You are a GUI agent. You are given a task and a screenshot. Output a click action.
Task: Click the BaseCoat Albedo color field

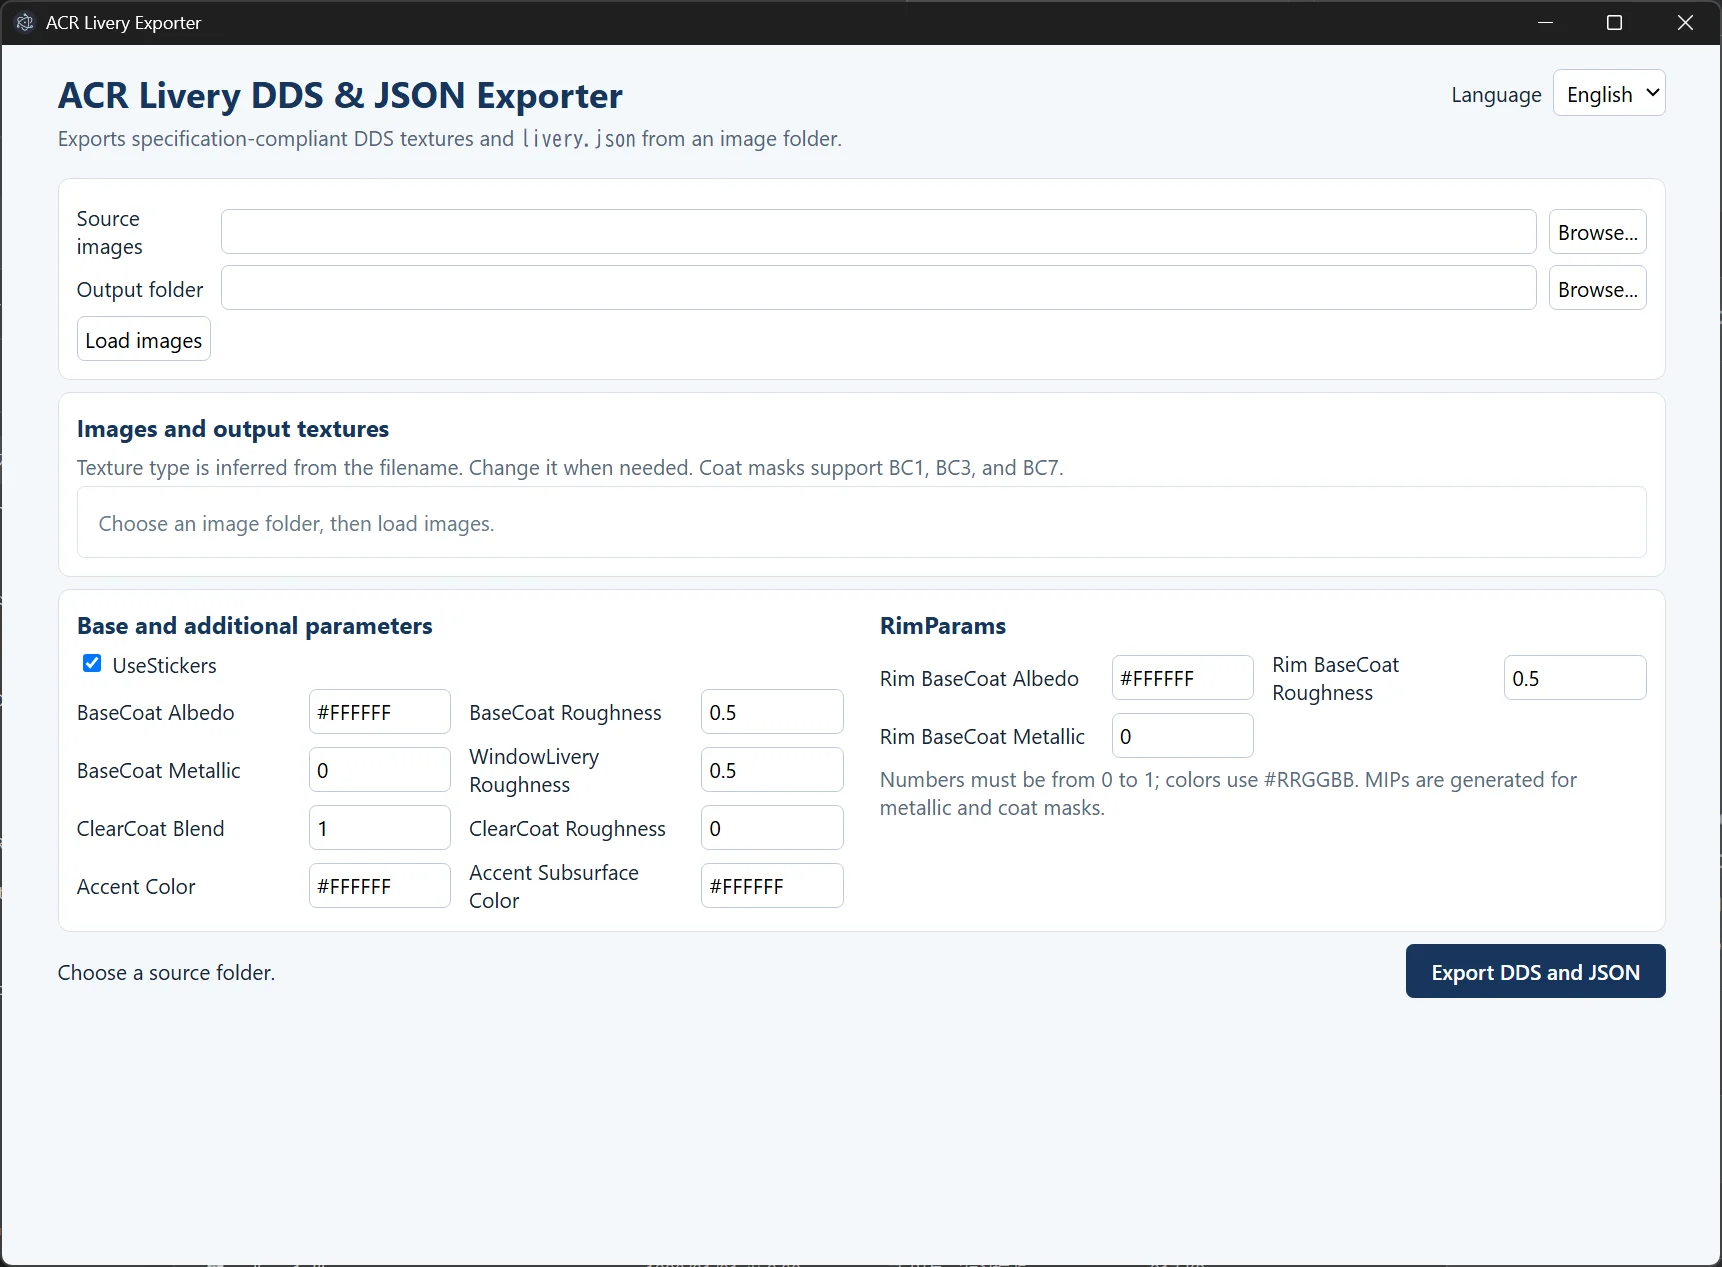pos(379,712)
